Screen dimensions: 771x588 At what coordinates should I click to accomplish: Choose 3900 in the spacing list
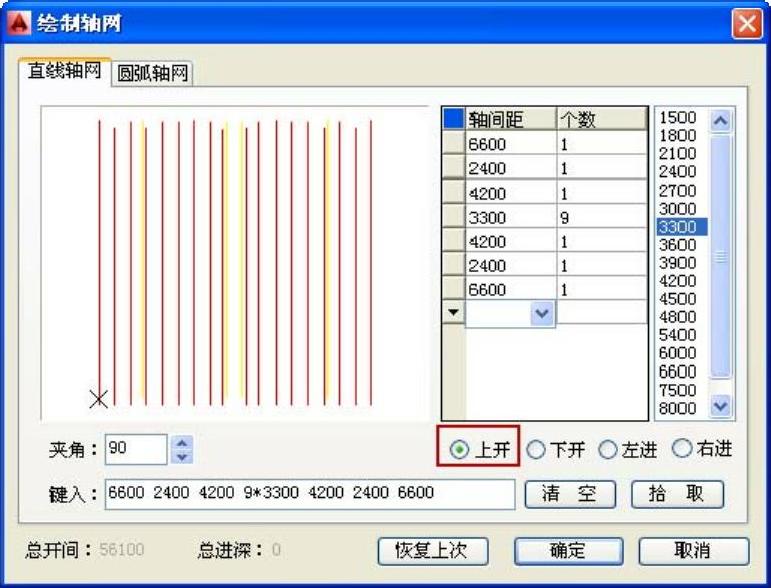[x=678, y=263]
